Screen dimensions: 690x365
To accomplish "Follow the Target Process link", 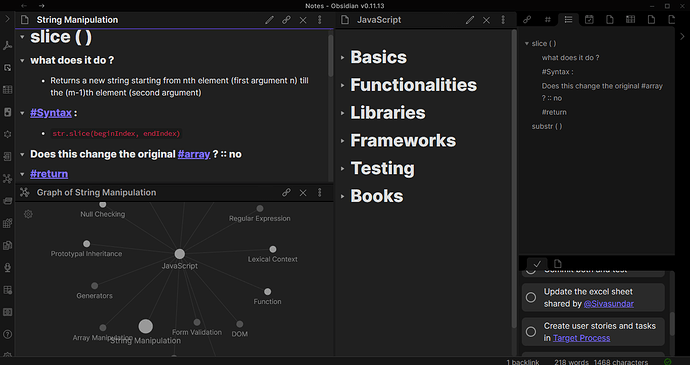I will click(x=581, y=338).
